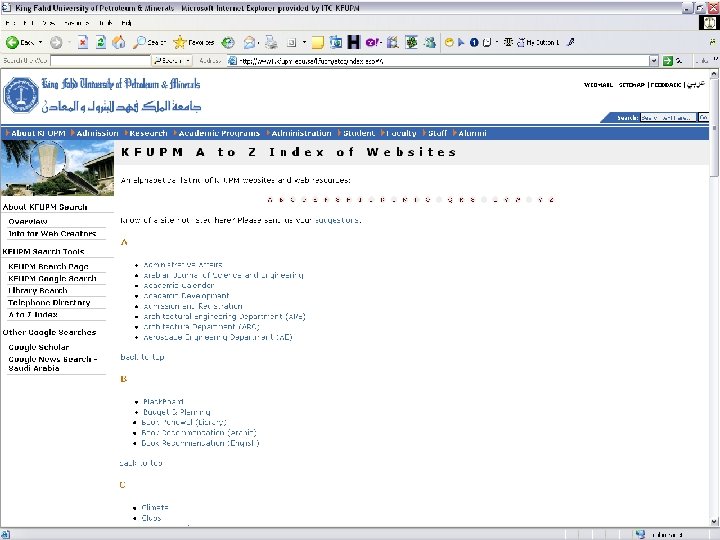The height and width of the screenshot is (540, 720).
Task: Open Library Search sidebar link
Action: [38, 291]
